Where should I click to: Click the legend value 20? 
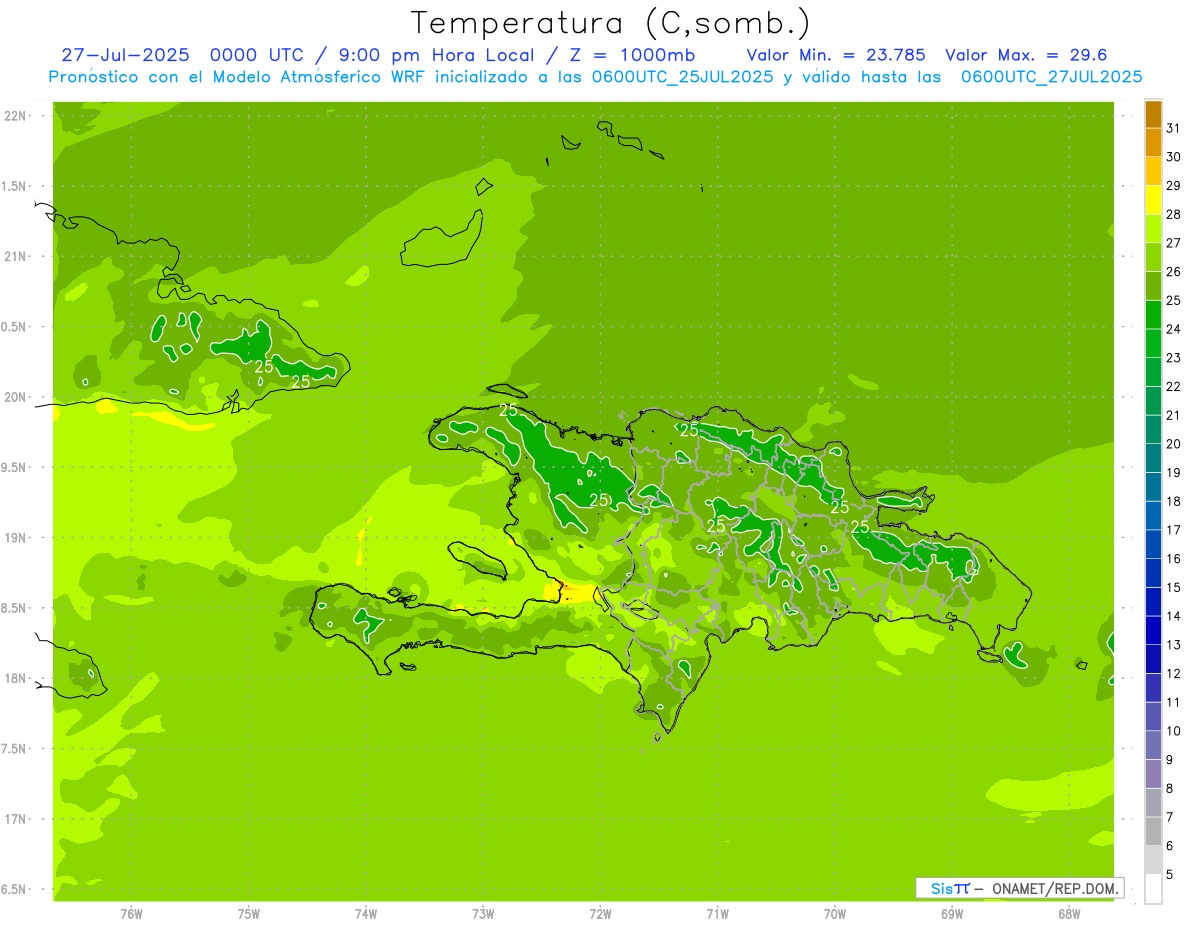click(1174, 444)
